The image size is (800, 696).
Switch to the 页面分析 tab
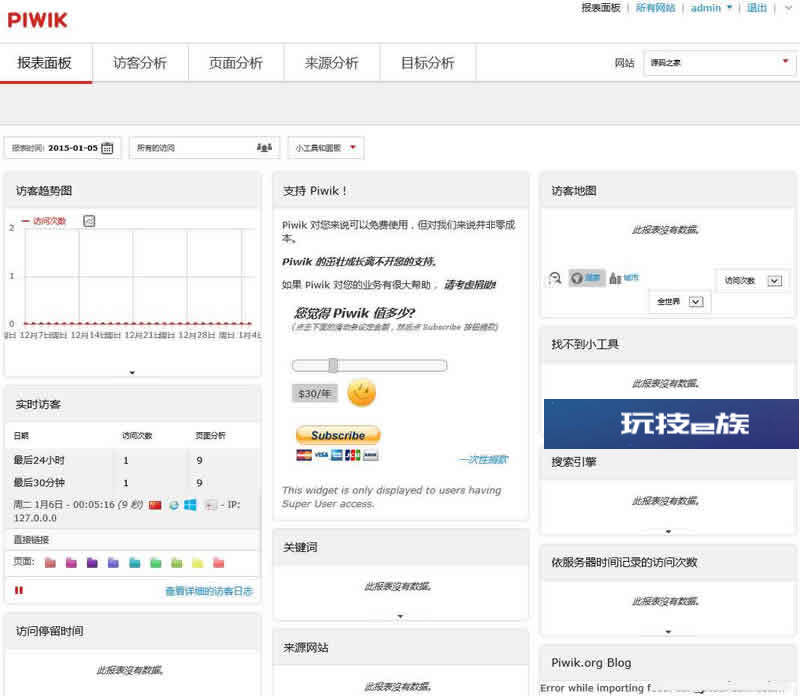pyautogui.click(x=236, y=63)
